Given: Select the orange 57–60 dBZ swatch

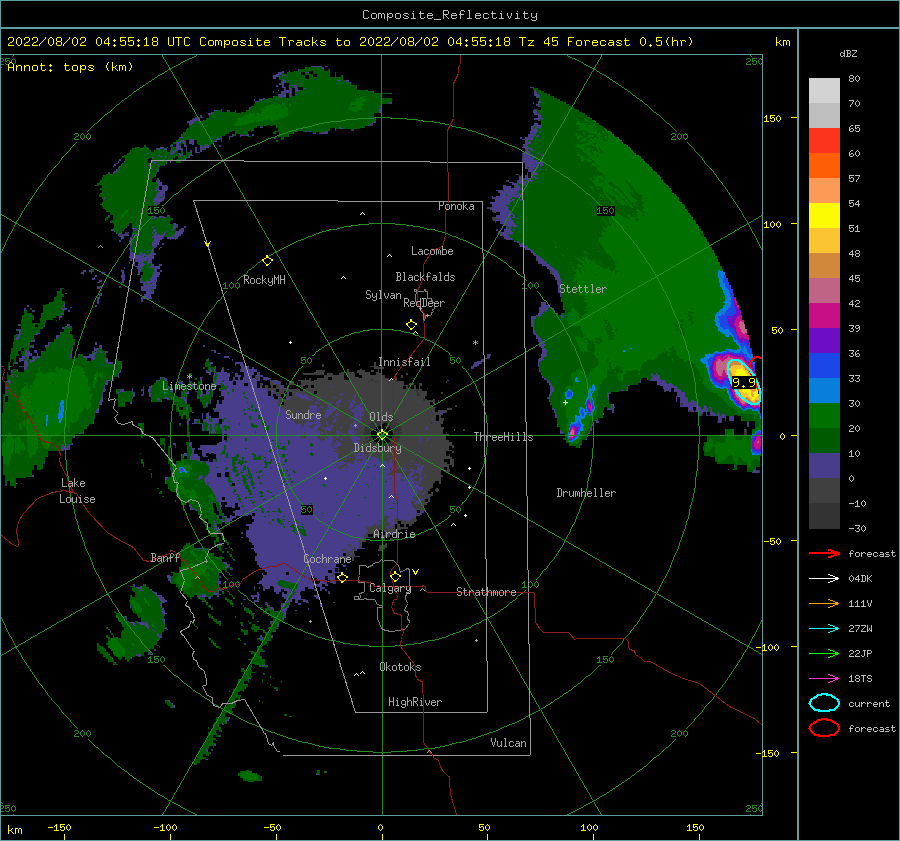Looking at the screenshot, I should pos(824,166).
